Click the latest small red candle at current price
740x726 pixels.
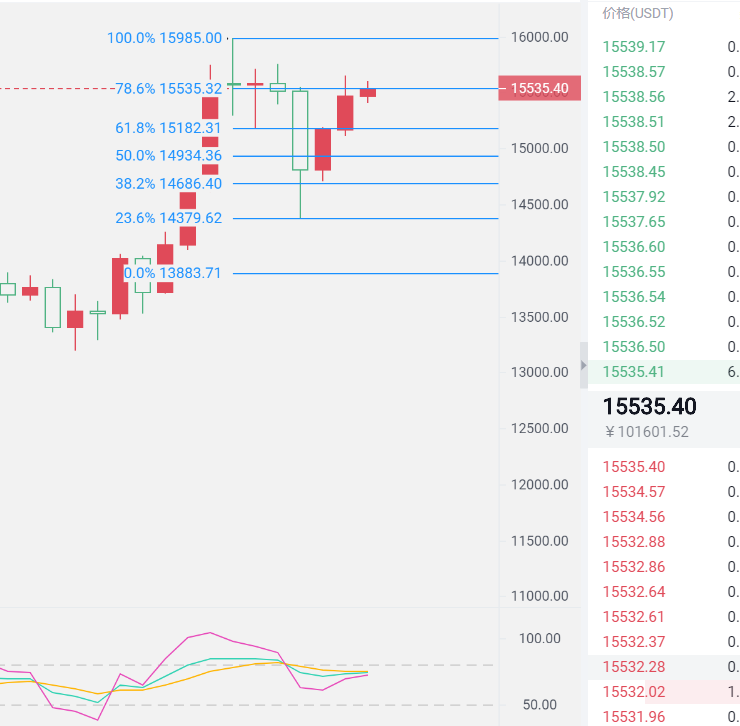tap(368, 93)
